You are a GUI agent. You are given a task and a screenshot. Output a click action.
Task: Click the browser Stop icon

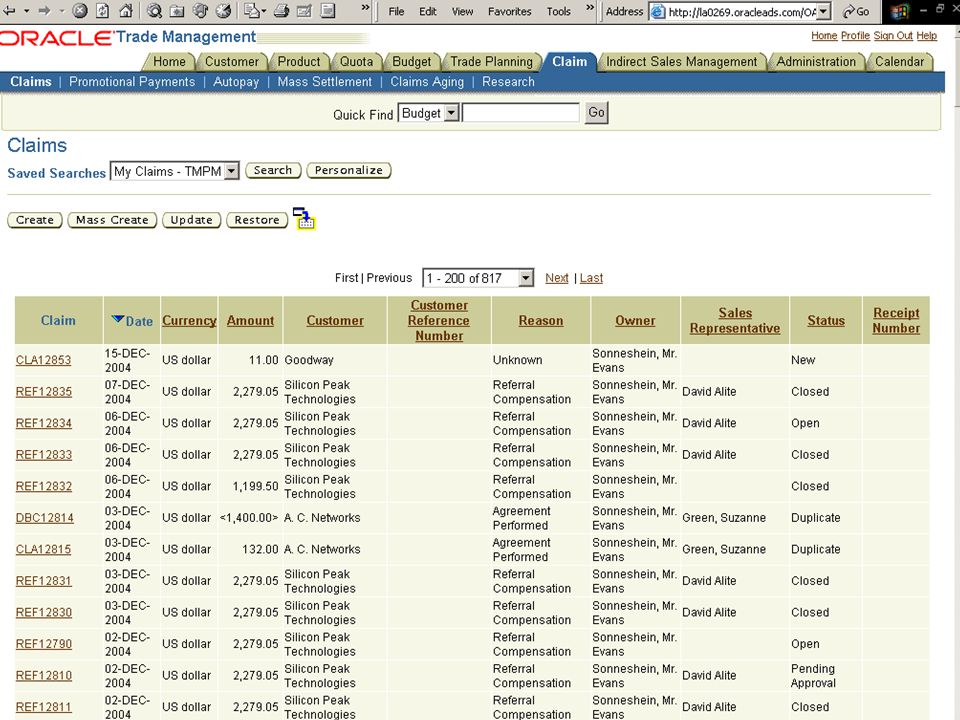click(x=80, y=11)
